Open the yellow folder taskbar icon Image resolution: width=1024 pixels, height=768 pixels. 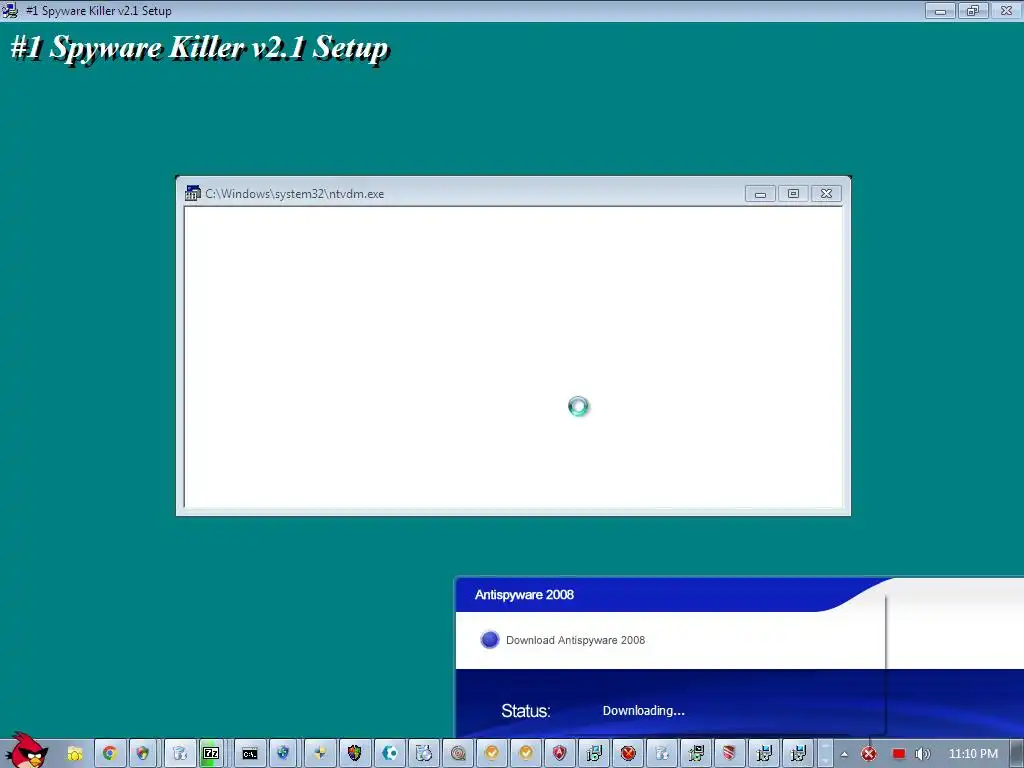coord(75,754)
